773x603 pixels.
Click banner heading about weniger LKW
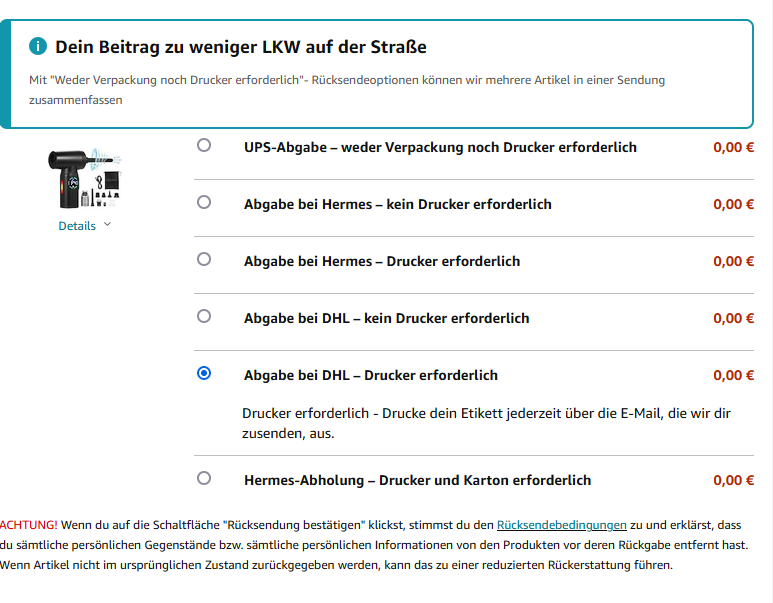[x=241, y=47]
